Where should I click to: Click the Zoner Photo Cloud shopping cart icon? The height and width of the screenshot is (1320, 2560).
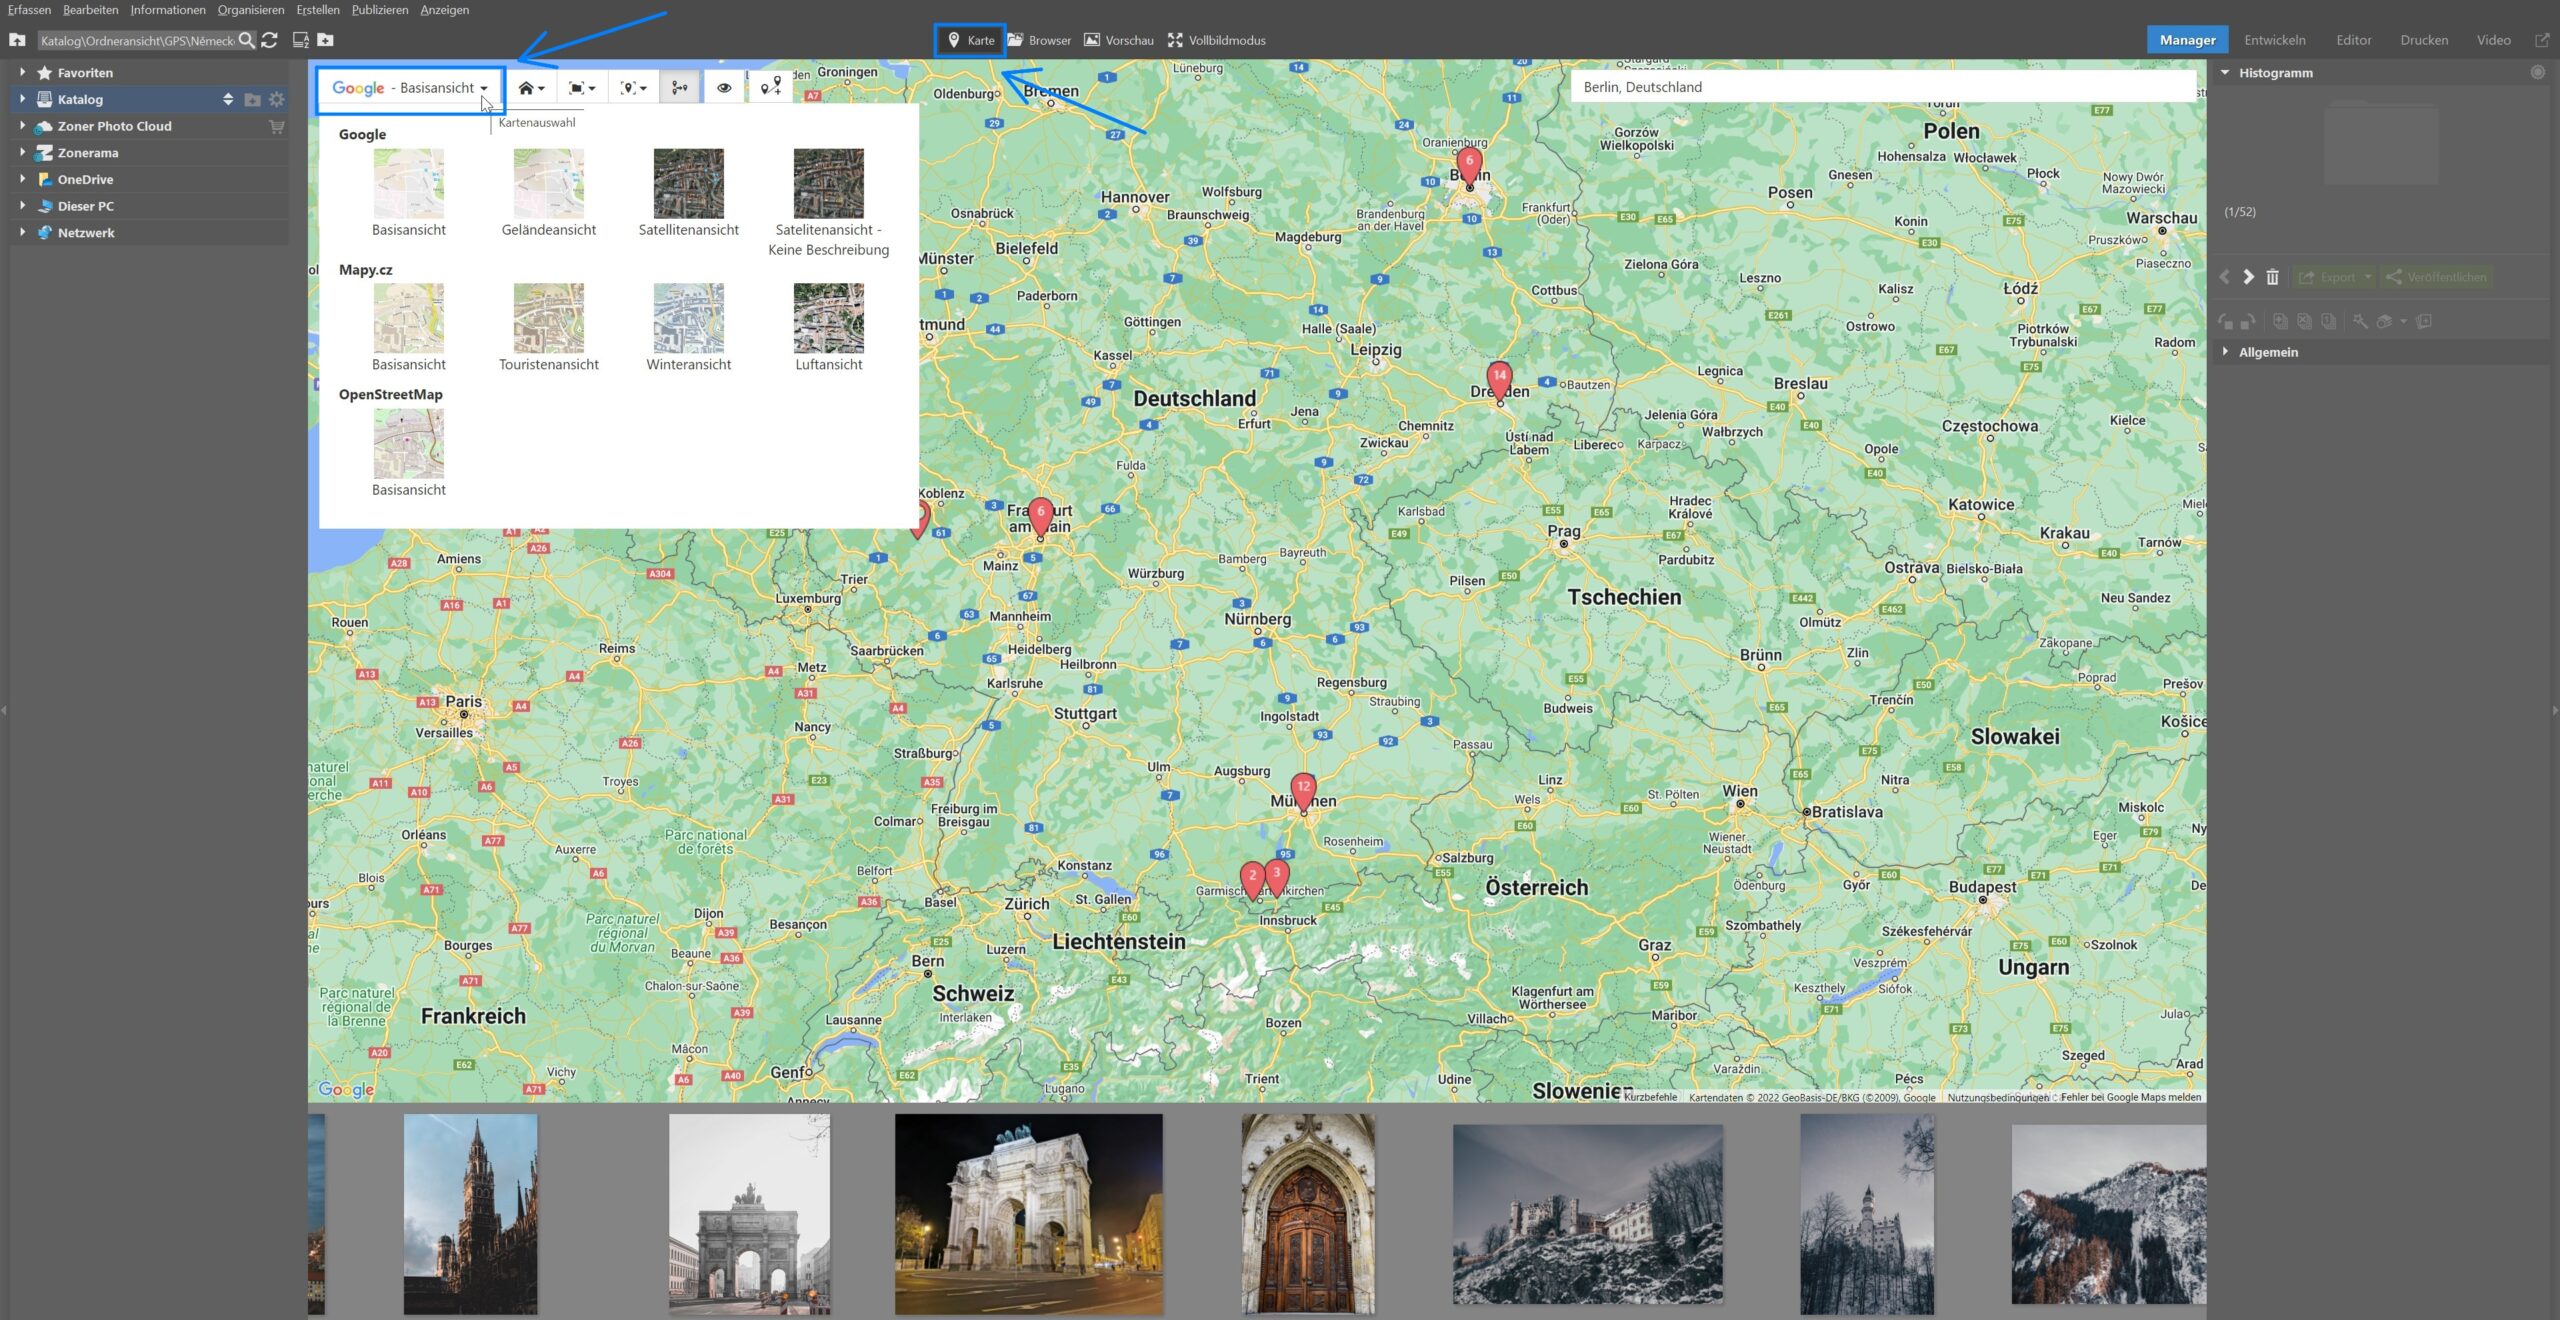point(277,126)
